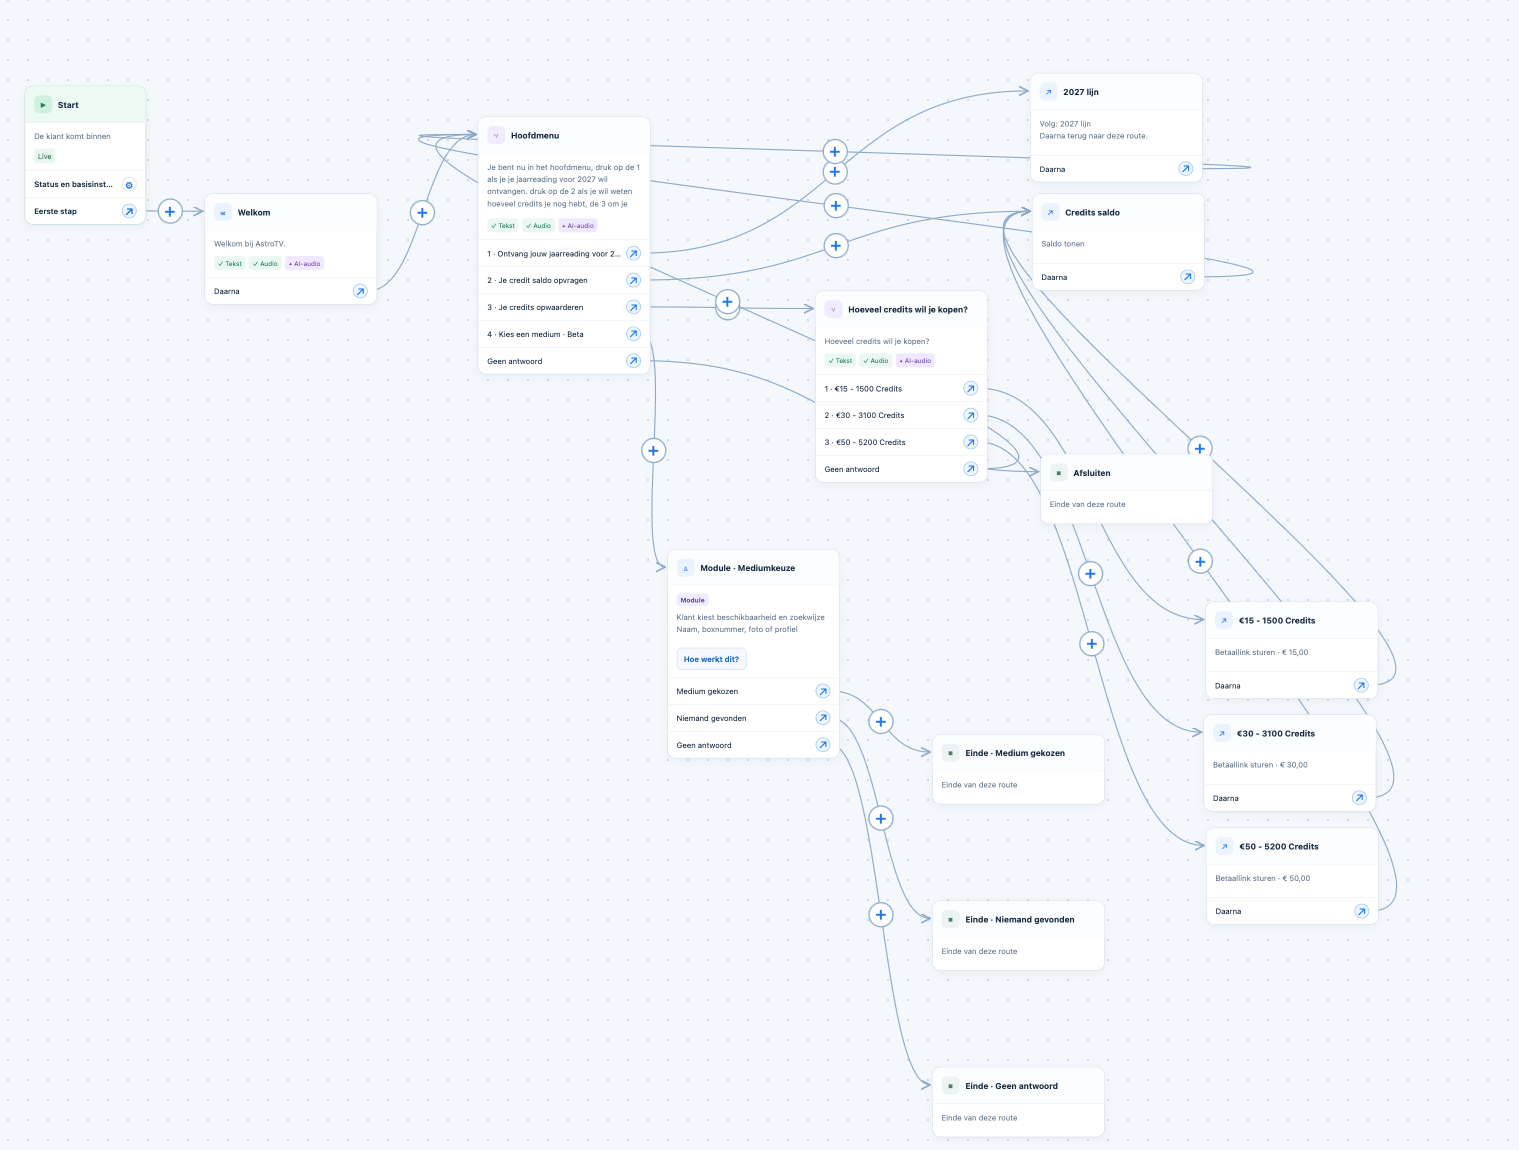The width and height of the screenshot is (1519, 1150).
Task: Click the Daarna arrow in Welkom node
Action: pyautogui.click(x=360, y=291)
